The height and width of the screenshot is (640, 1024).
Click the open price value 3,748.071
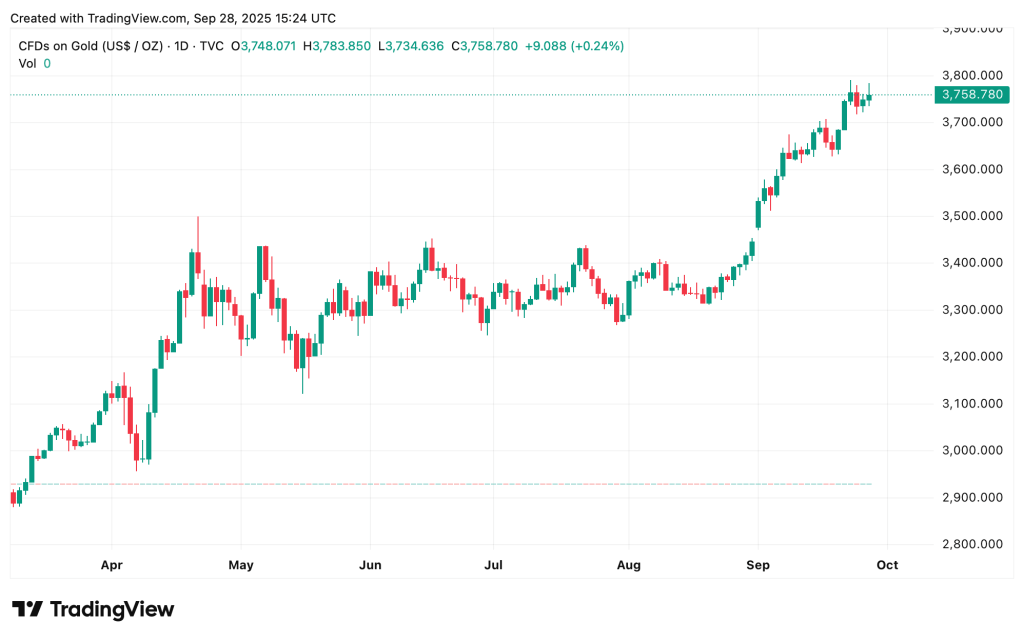269,46
